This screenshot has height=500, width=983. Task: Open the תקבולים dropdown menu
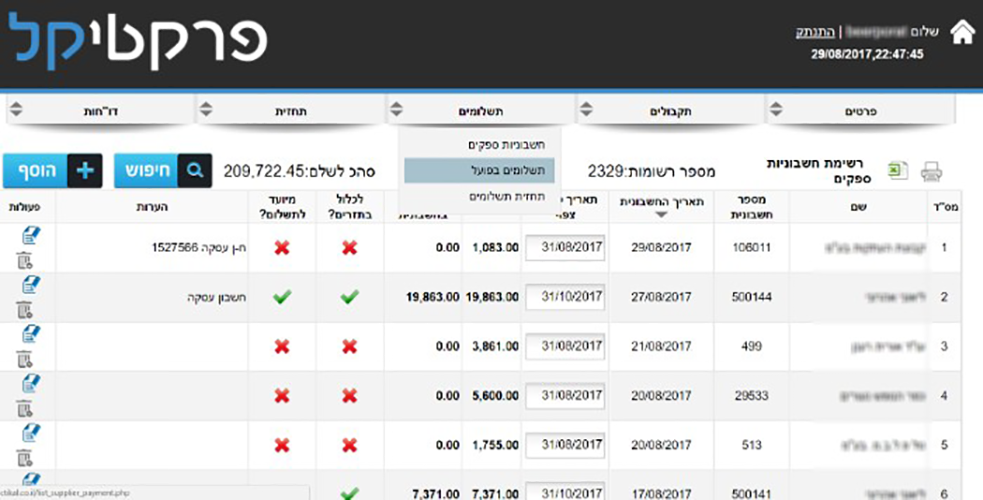click(670, 111)
